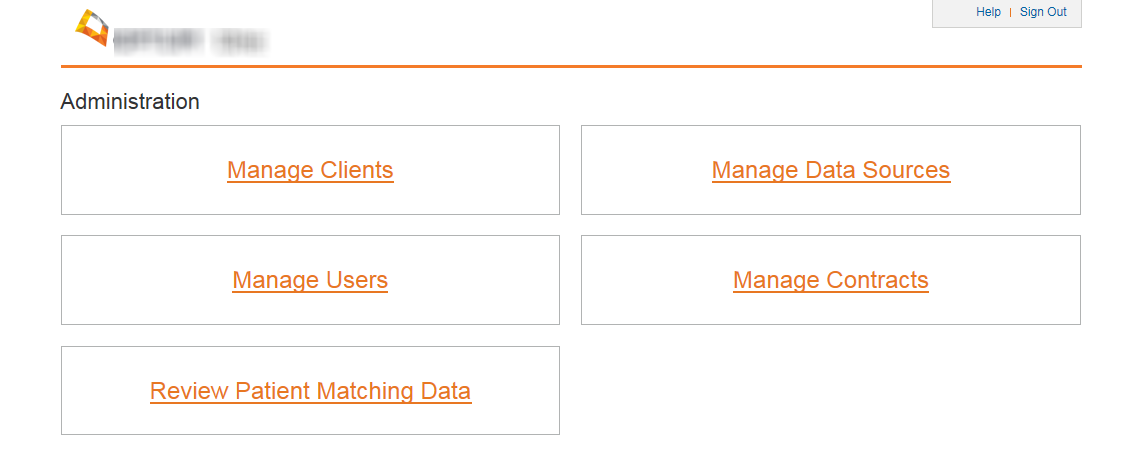
Task: Click the empty space below Manage Contracts tile
Action: pos(830,390)
